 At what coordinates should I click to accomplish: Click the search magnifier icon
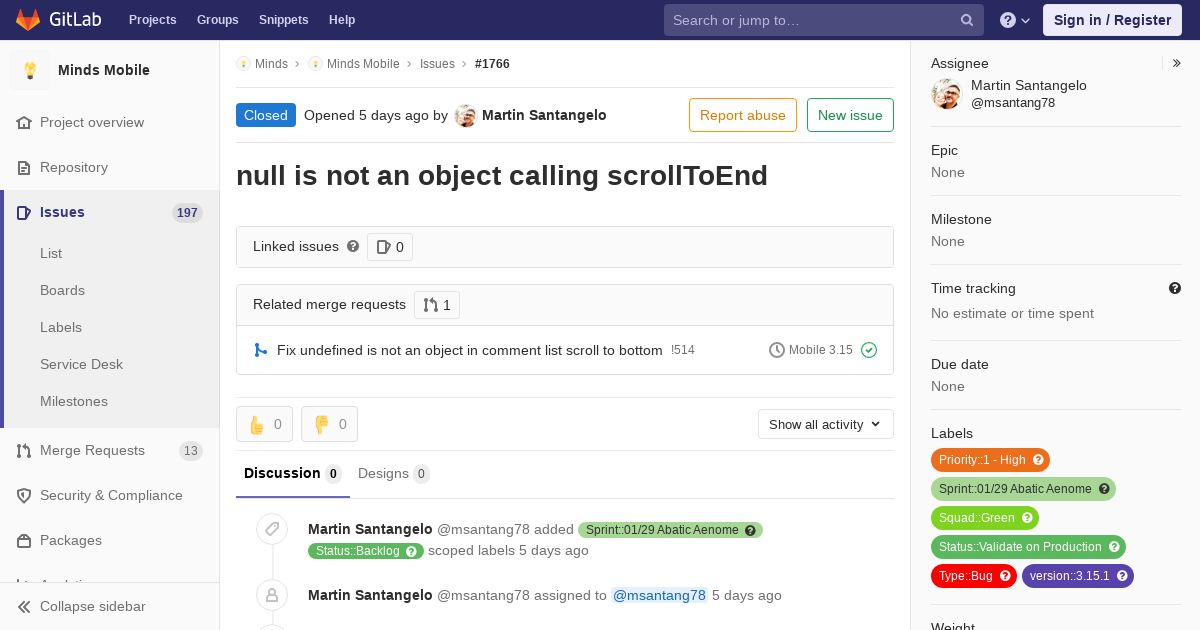(x=967, y=20)
